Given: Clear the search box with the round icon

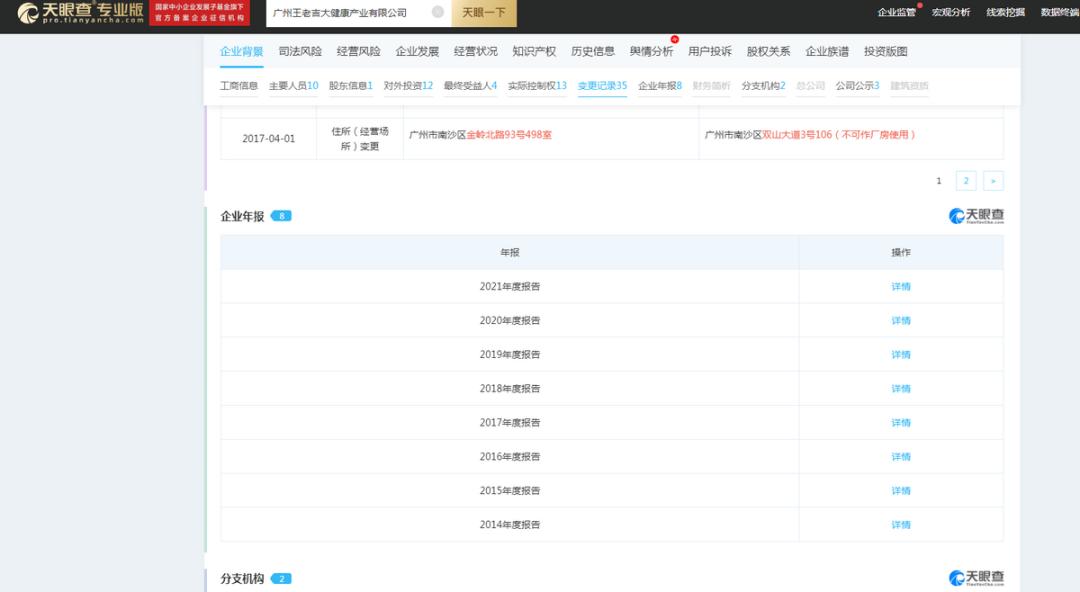Looking at the screenshot, I should 437,12.
